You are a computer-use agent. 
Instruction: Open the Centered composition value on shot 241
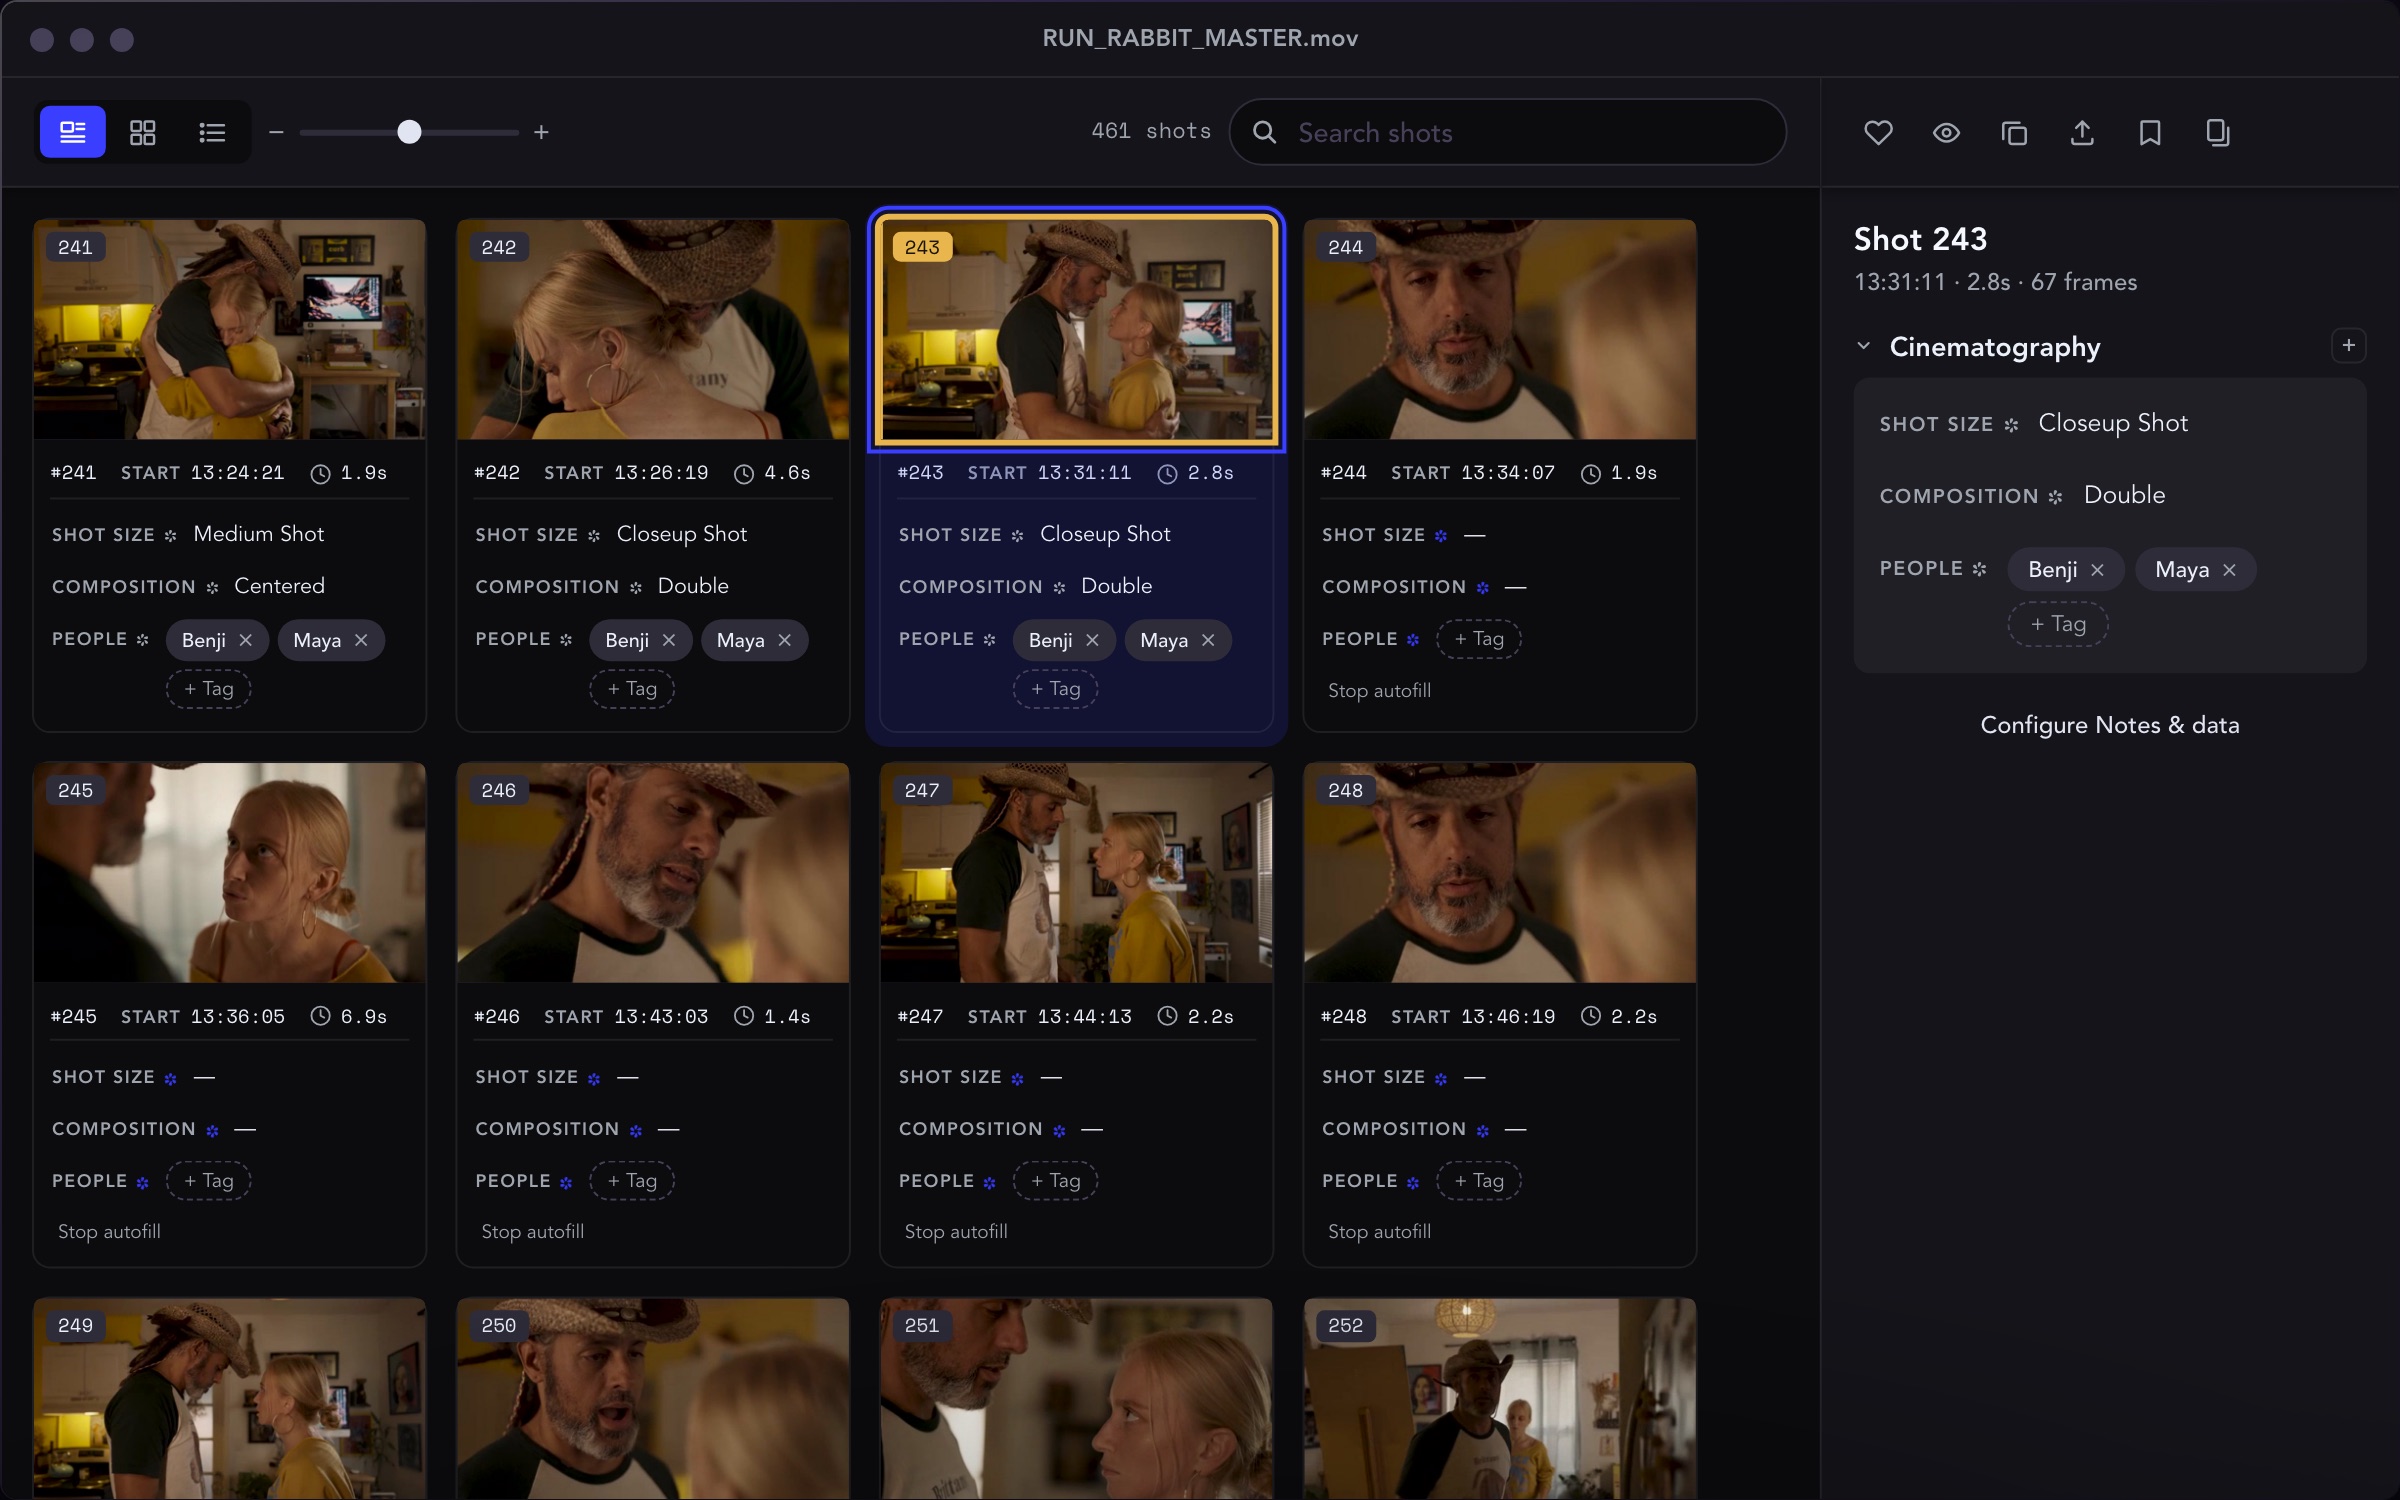279,586
